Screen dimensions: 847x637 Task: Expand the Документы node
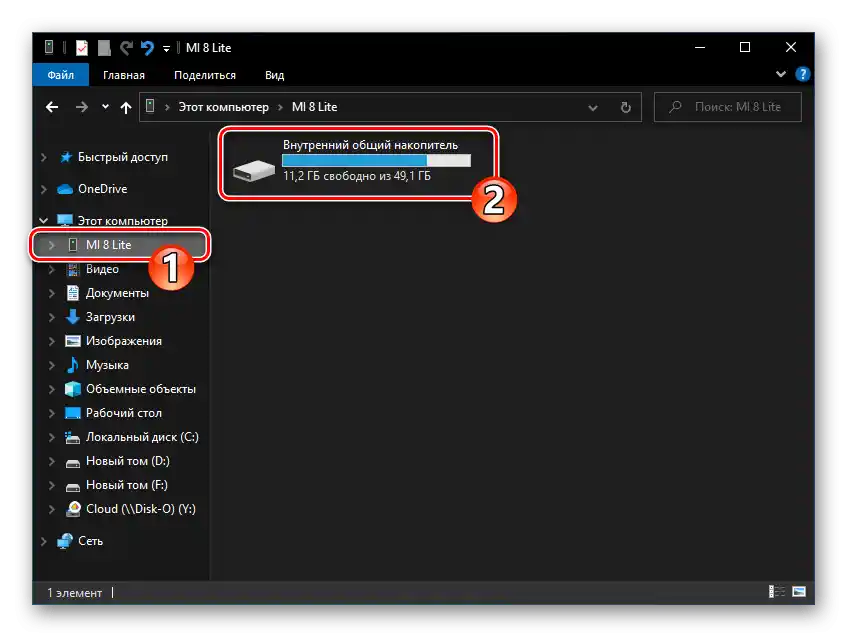[52, 293]
